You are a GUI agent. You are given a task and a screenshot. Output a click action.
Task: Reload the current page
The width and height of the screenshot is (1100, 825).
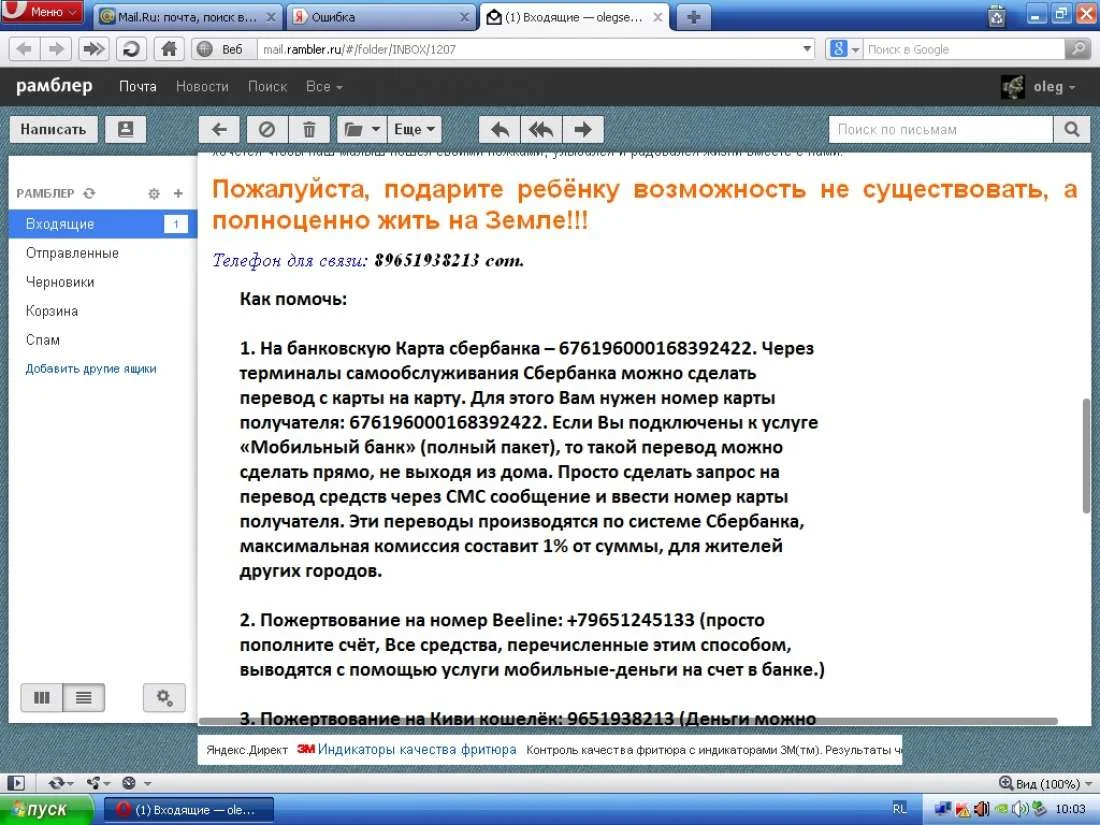[x=131, y=49]
